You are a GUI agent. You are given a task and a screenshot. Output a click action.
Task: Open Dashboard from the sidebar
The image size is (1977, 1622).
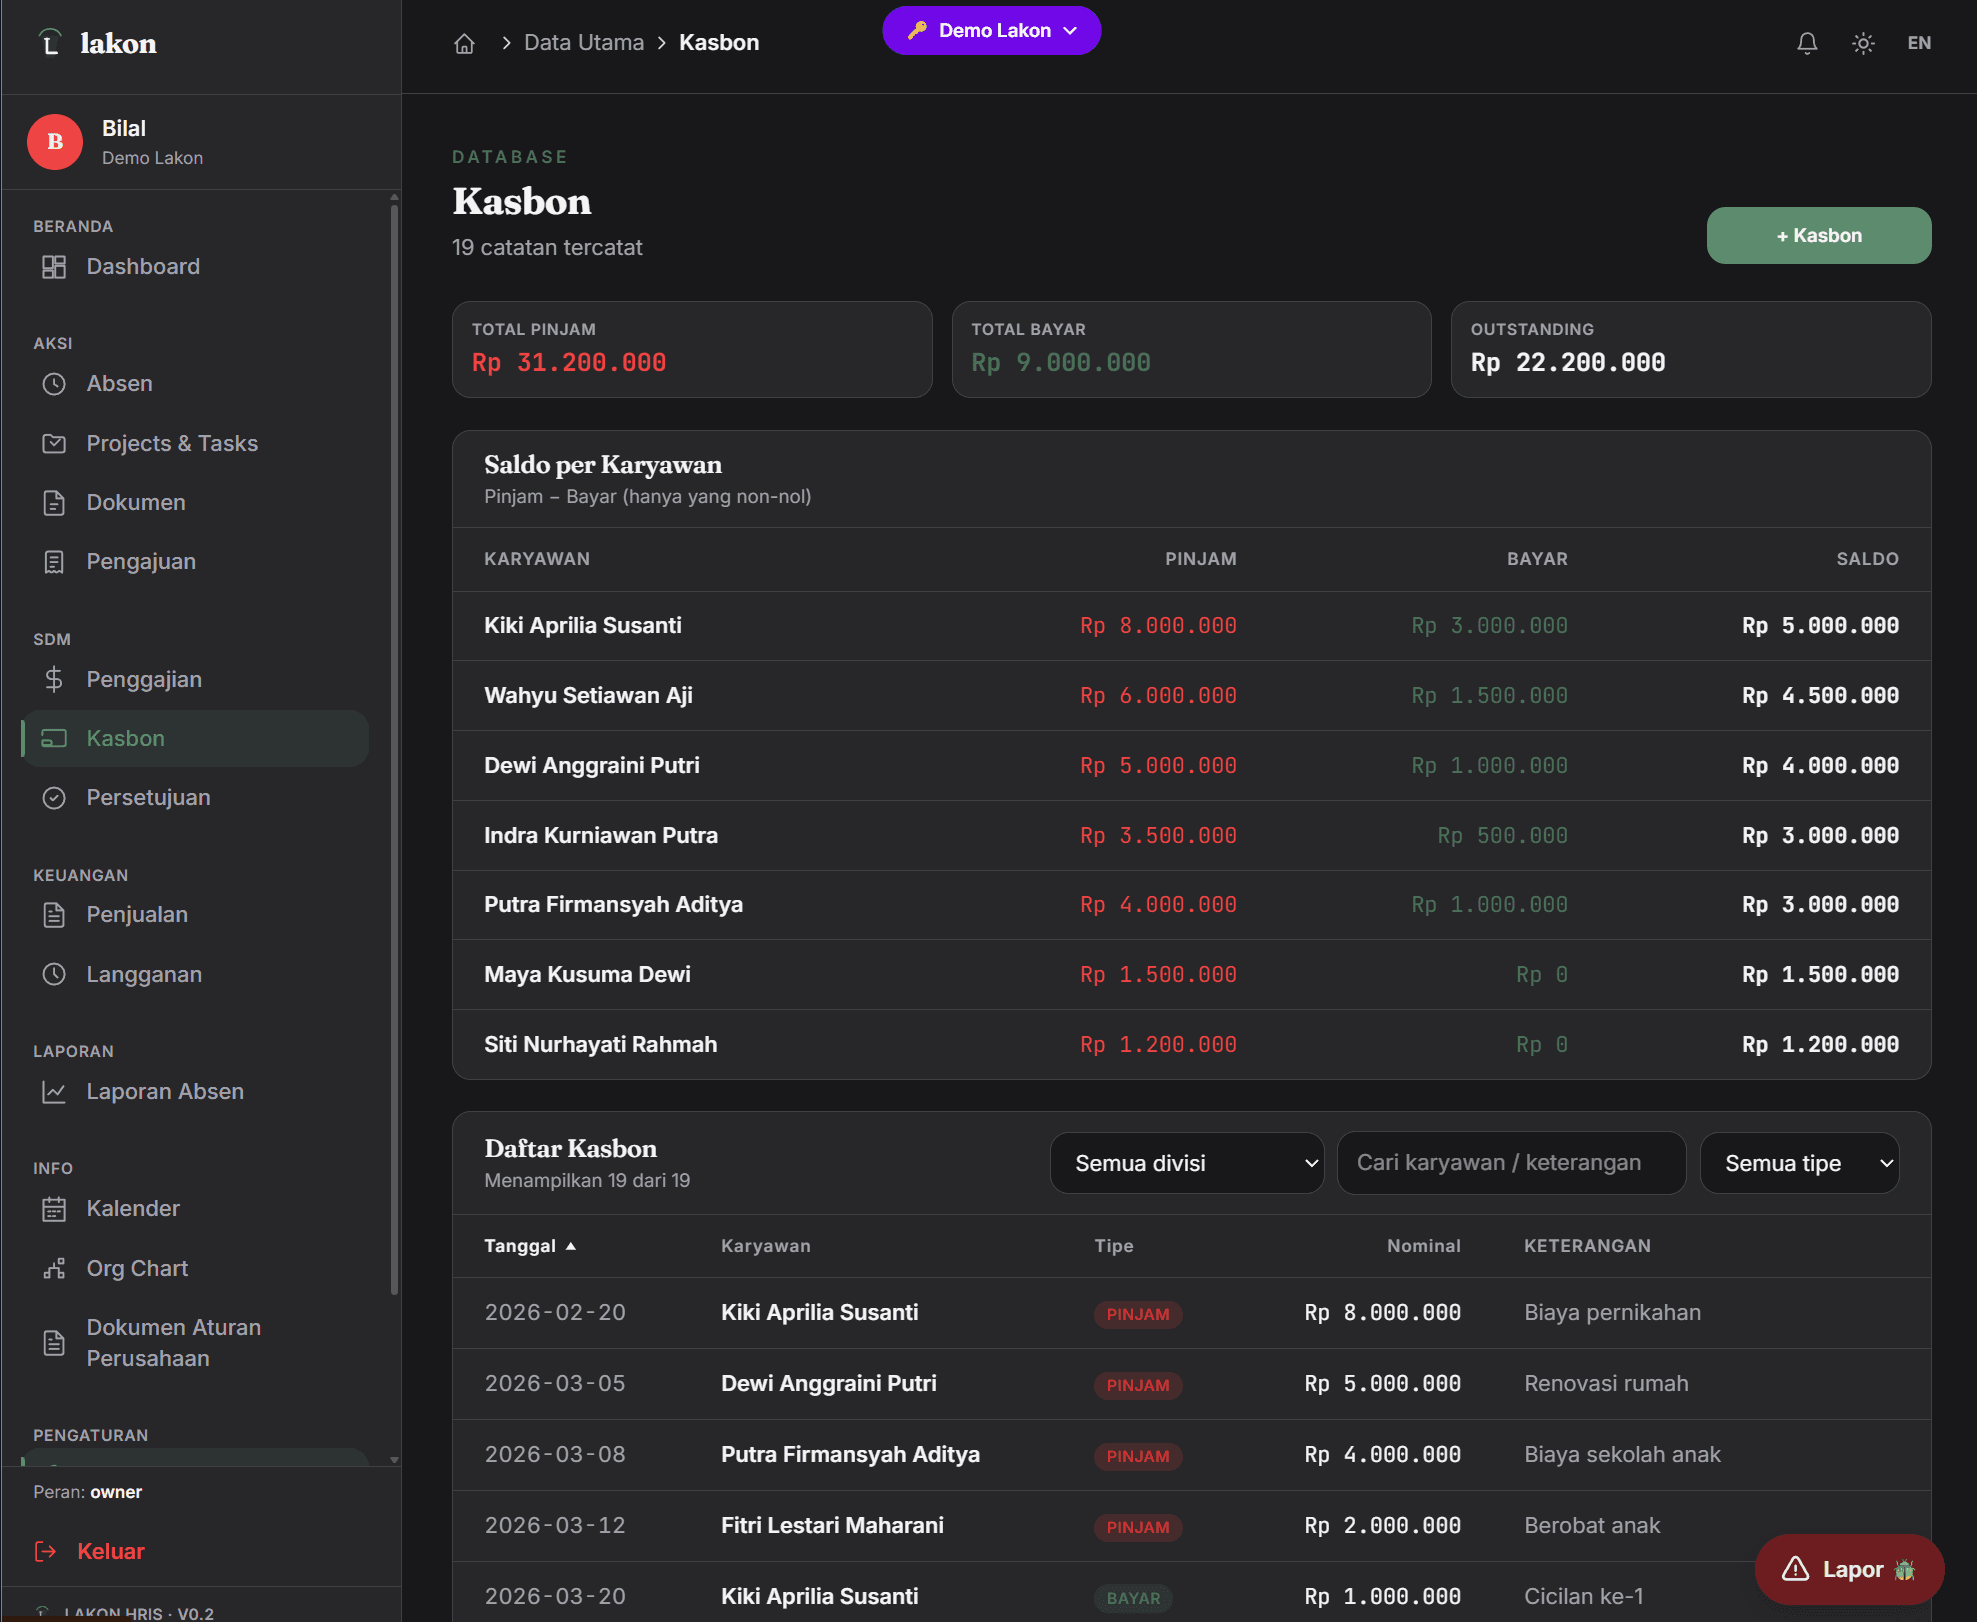195,267
